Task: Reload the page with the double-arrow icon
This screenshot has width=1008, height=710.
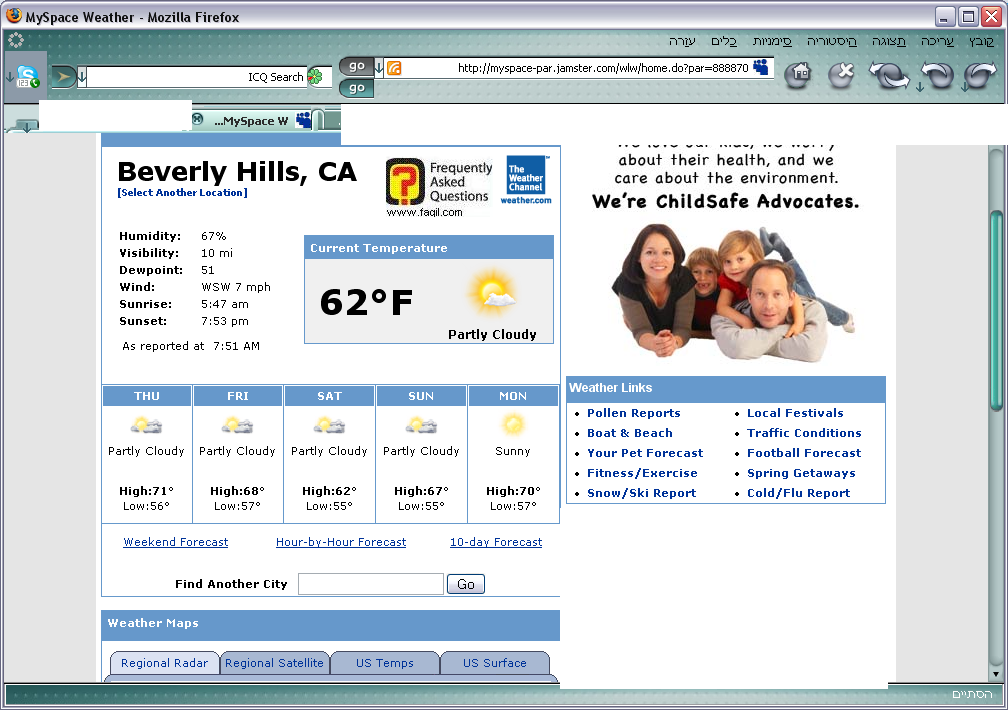Action: 888,76
